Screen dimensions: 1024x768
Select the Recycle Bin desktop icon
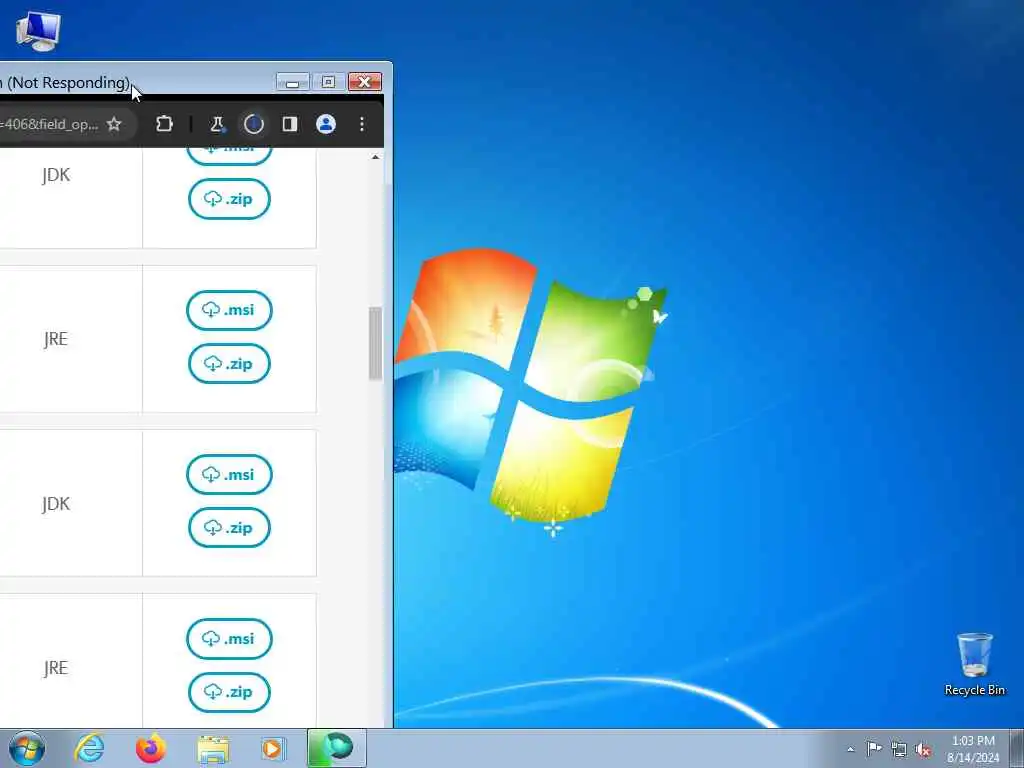coord(974,664)
